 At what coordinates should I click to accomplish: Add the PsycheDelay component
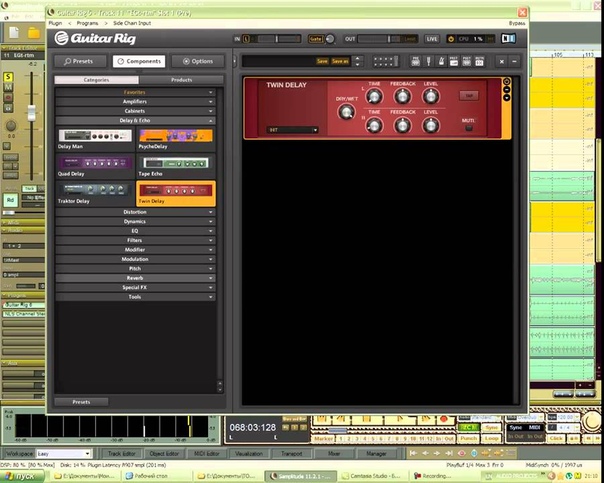[176, 139]
